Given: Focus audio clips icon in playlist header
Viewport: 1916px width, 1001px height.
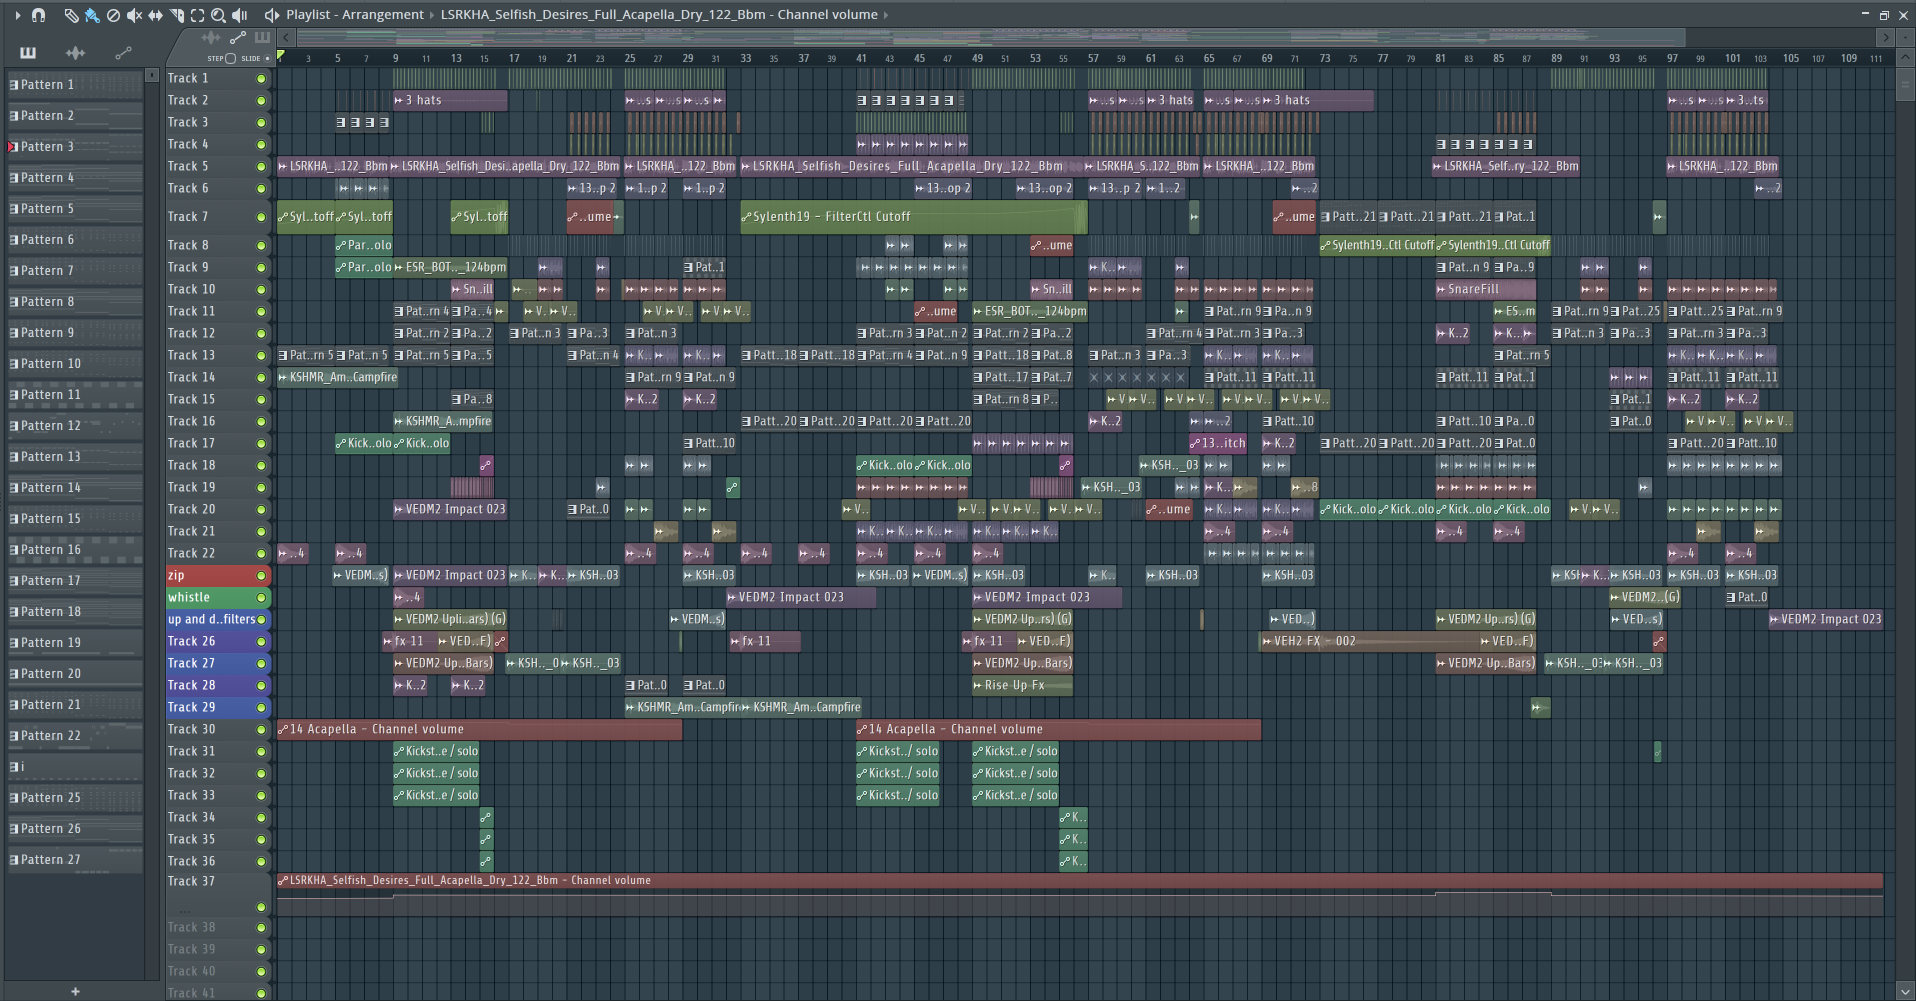Looking at the screenshot, I should tap(211, 38).
